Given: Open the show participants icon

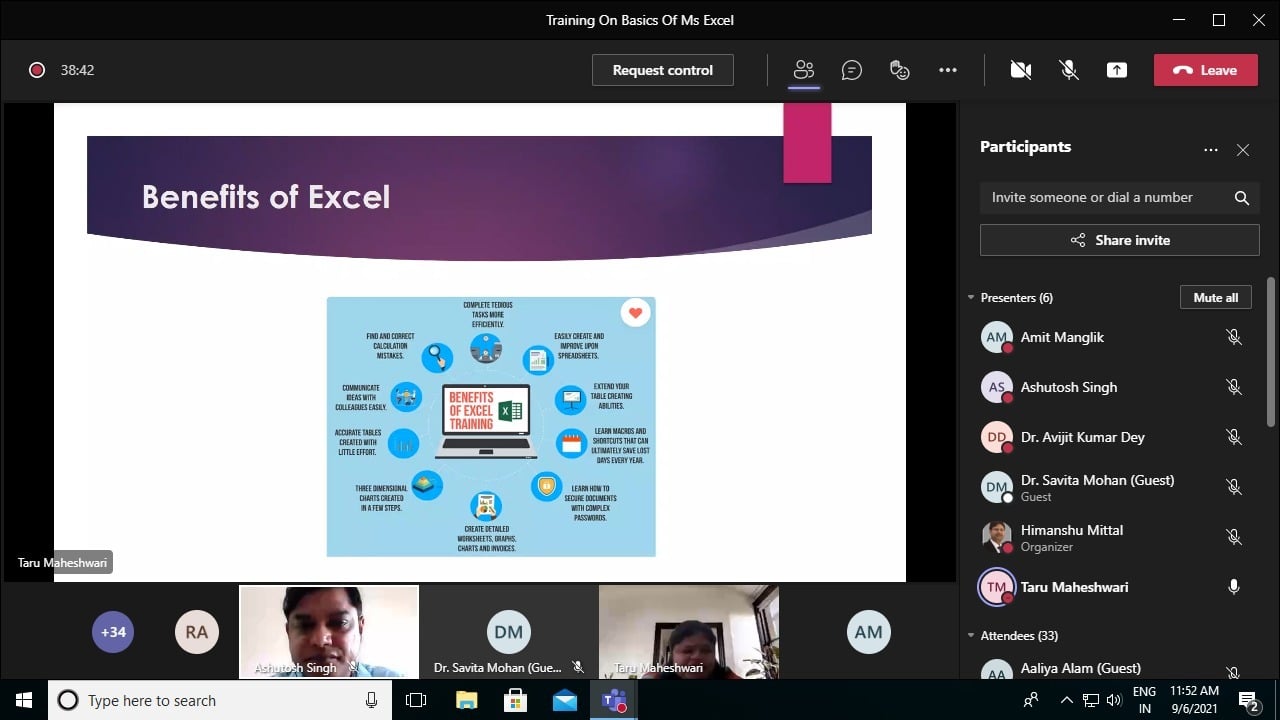Looking at the screenshot, I should click(804, 70).
